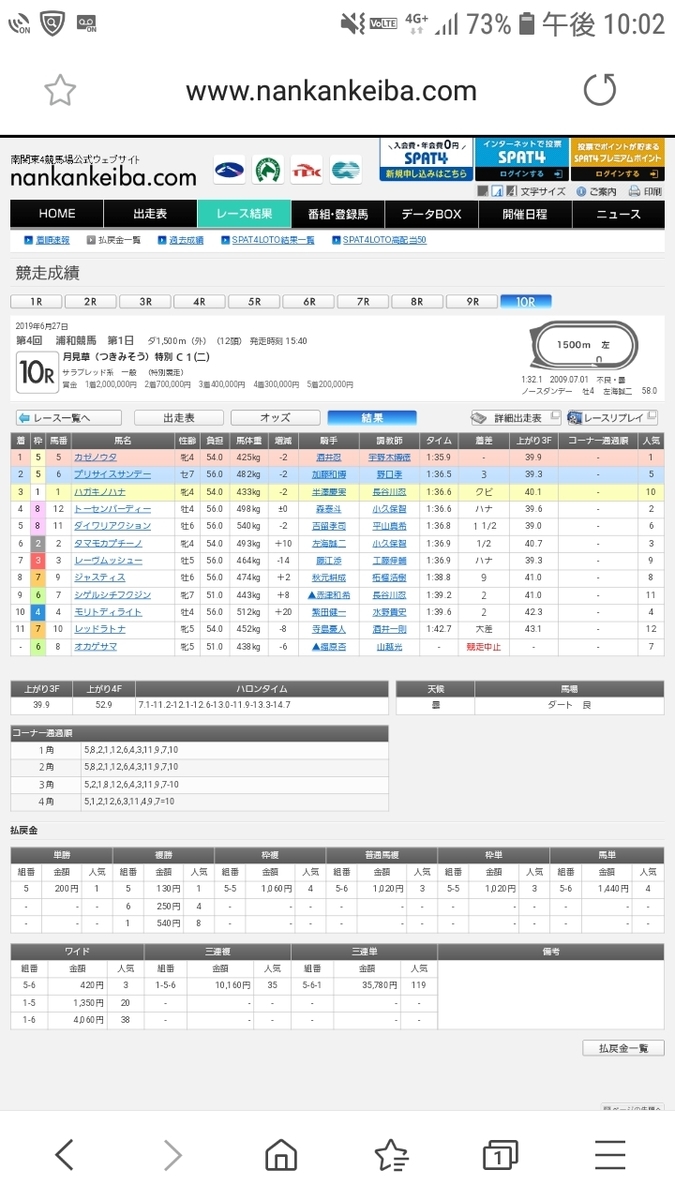
Task: Switch to race tab 5R
Action: [x=254, y=301]
